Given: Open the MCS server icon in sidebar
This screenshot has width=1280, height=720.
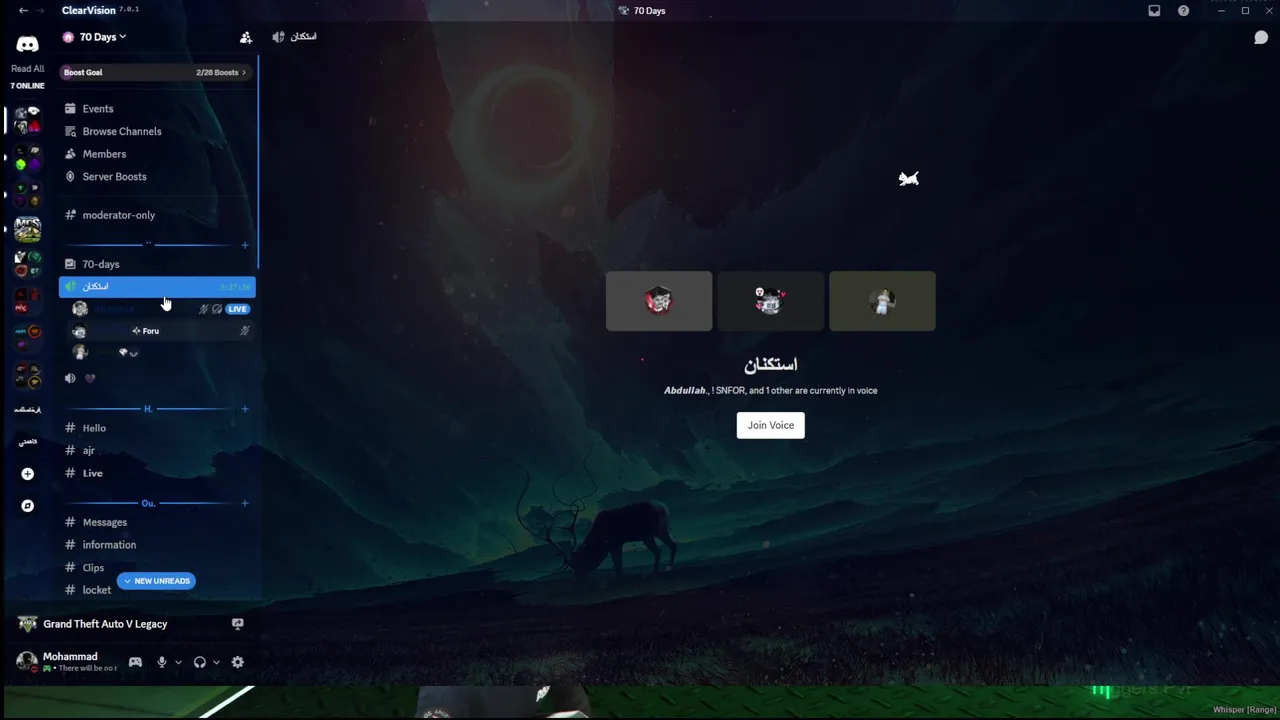Looking at the screenshot, I should (27, 229).
